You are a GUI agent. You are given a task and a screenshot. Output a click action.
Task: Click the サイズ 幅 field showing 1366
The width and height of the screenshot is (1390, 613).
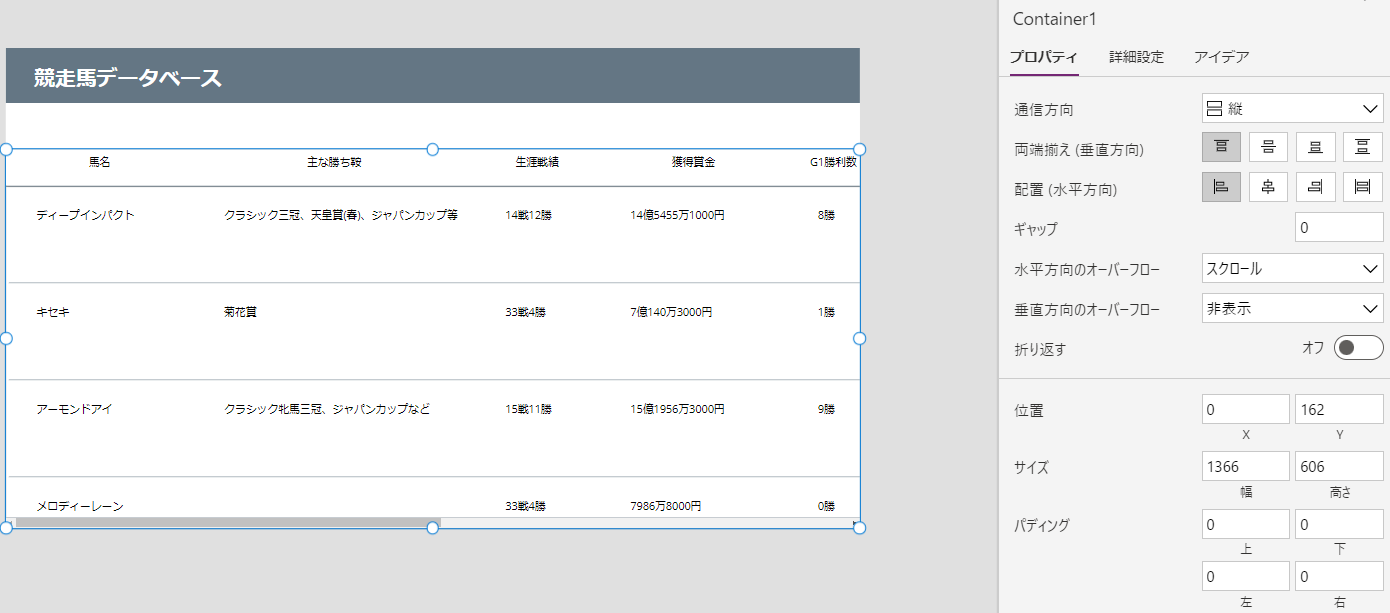click(1246, 466)
